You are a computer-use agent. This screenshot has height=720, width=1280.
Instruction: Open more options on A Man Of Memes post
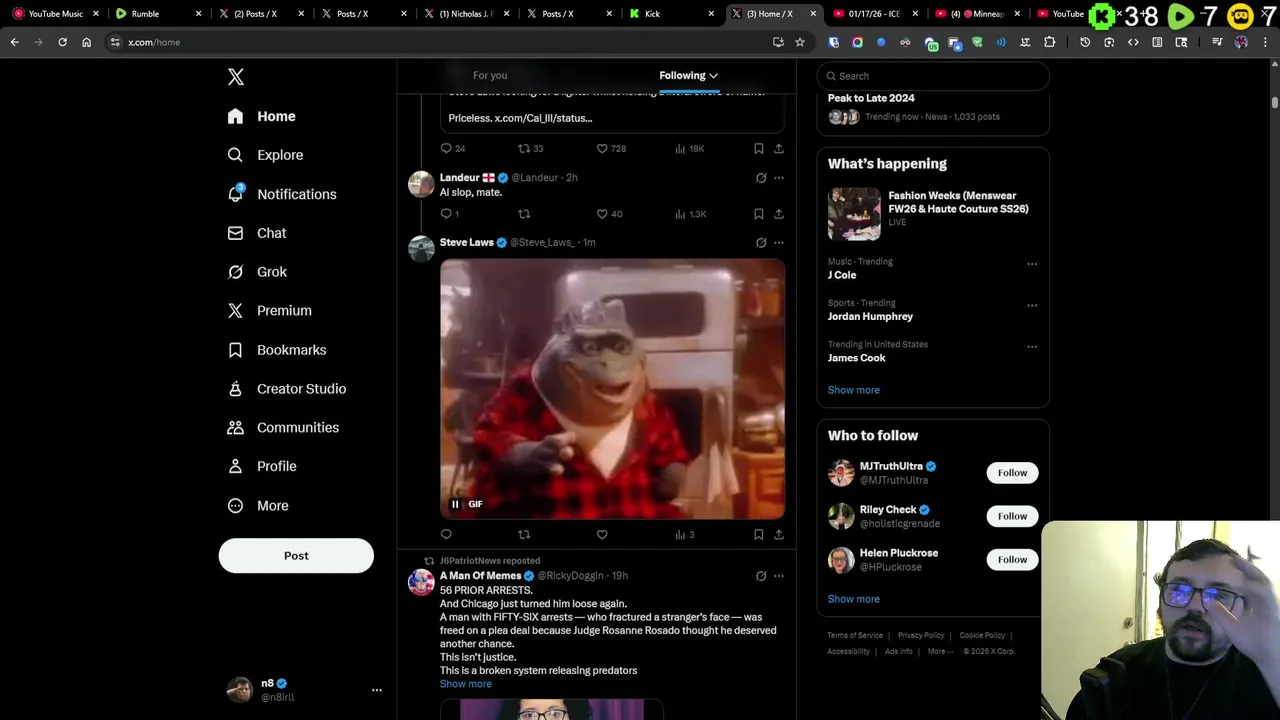779,576
